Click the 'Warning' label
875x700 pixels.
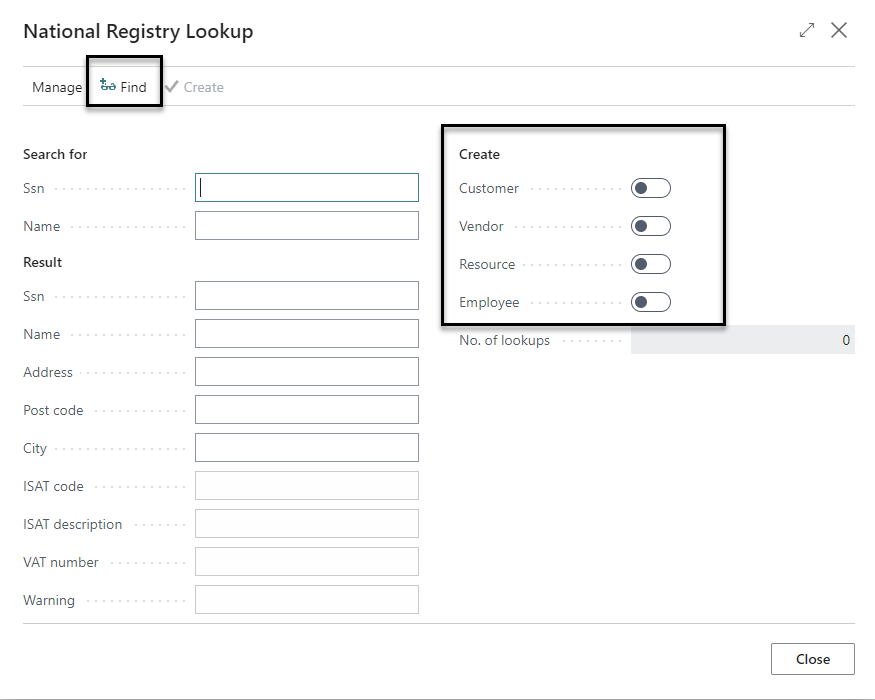click(49, 601)
